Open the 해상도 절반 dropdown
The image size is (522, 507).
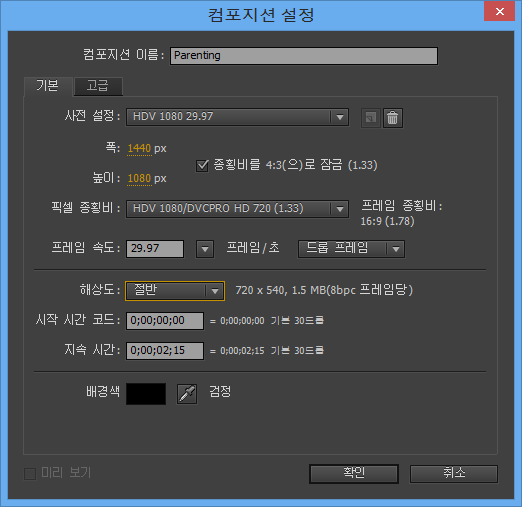tap(175, 291)
